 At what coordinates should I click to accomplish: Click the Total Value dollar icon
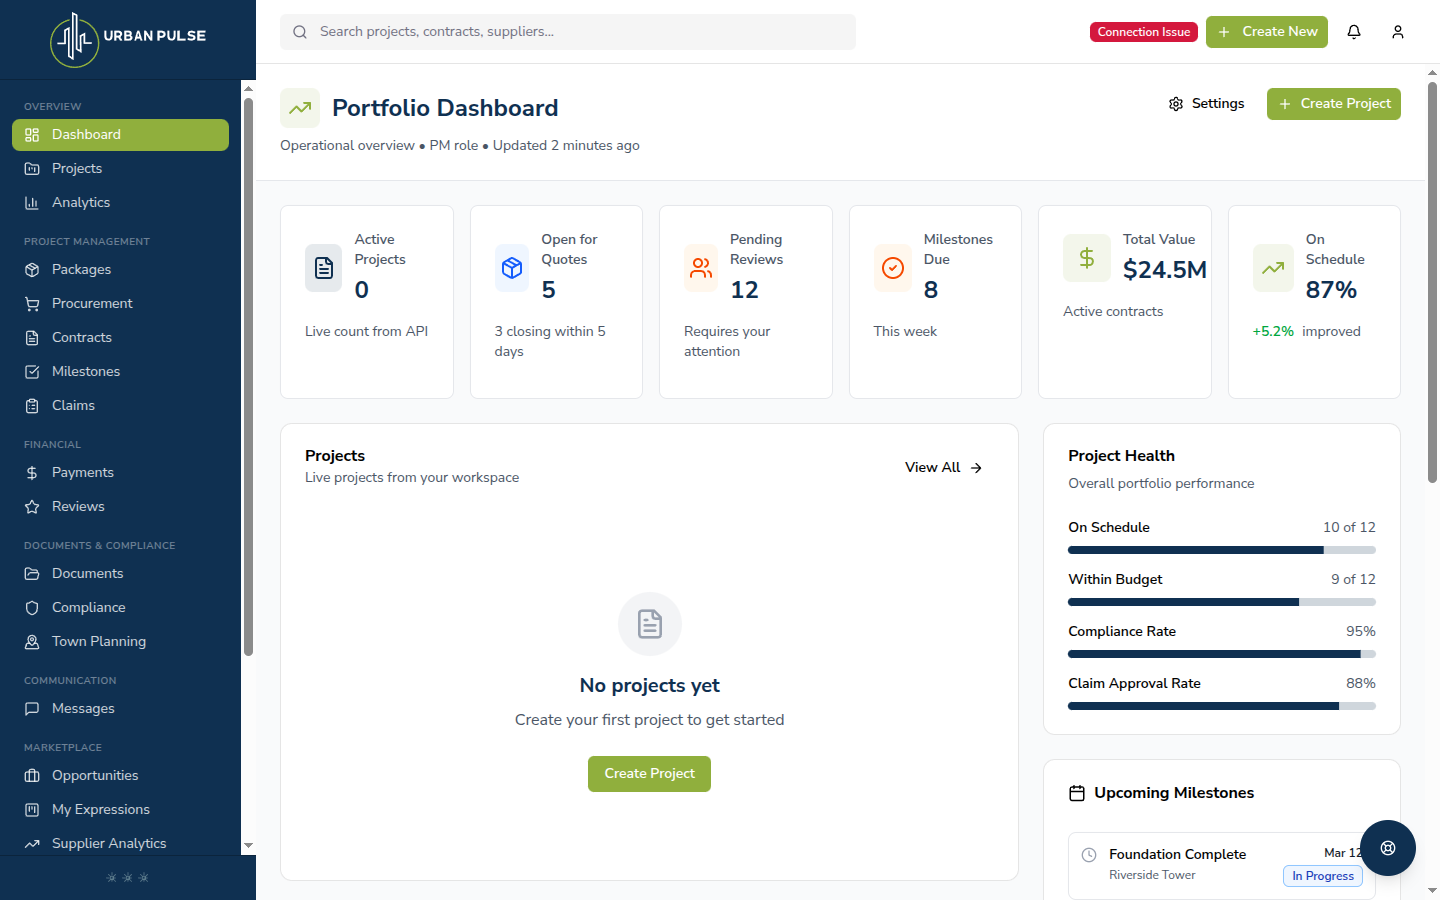(1087, 258)
